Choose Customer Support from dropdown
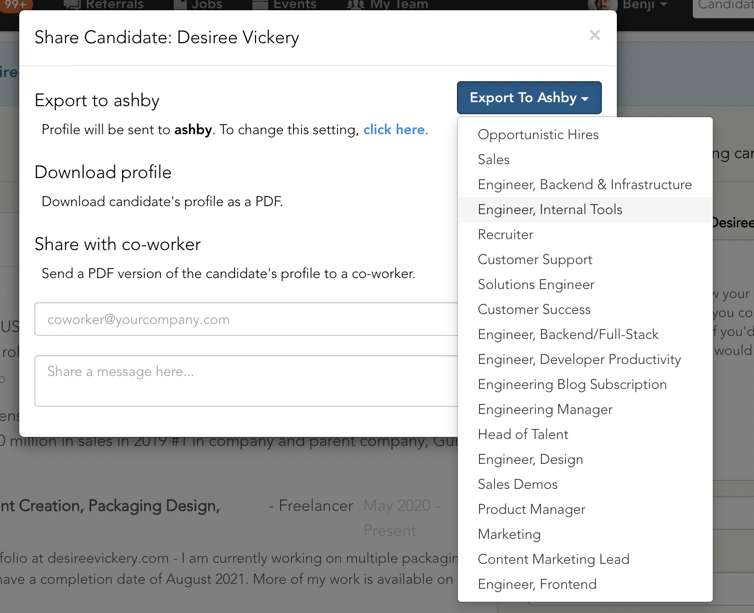This screenshot has height=613, width=754. (x=585, y=260)
